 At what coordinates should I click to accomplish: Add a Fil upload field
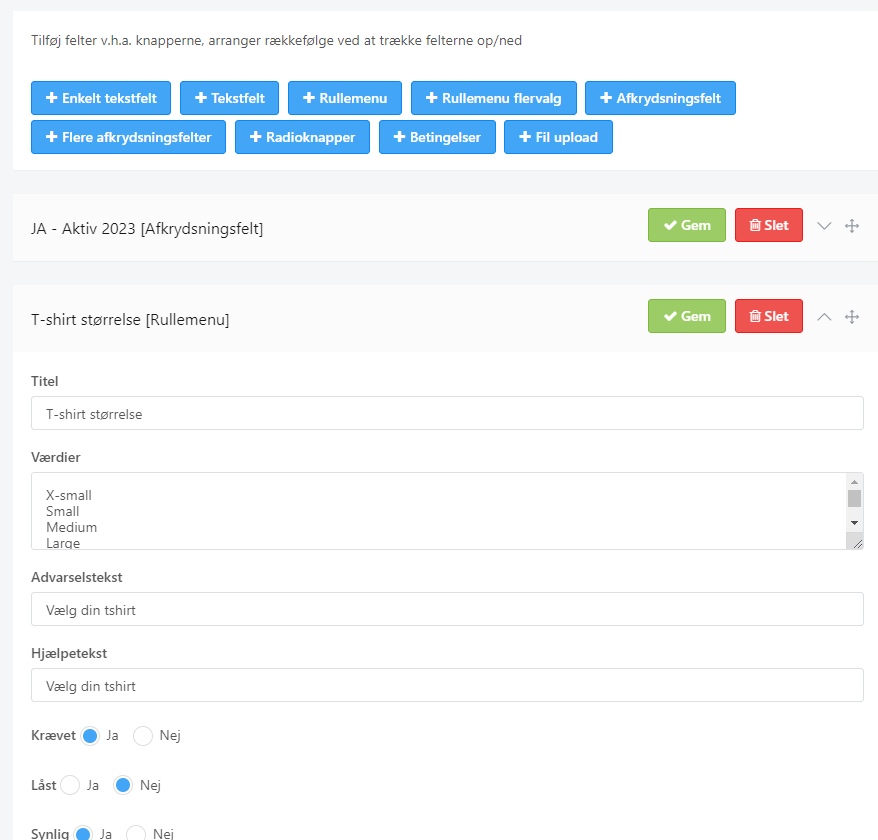pyautogui.click(x=558, y=137)
